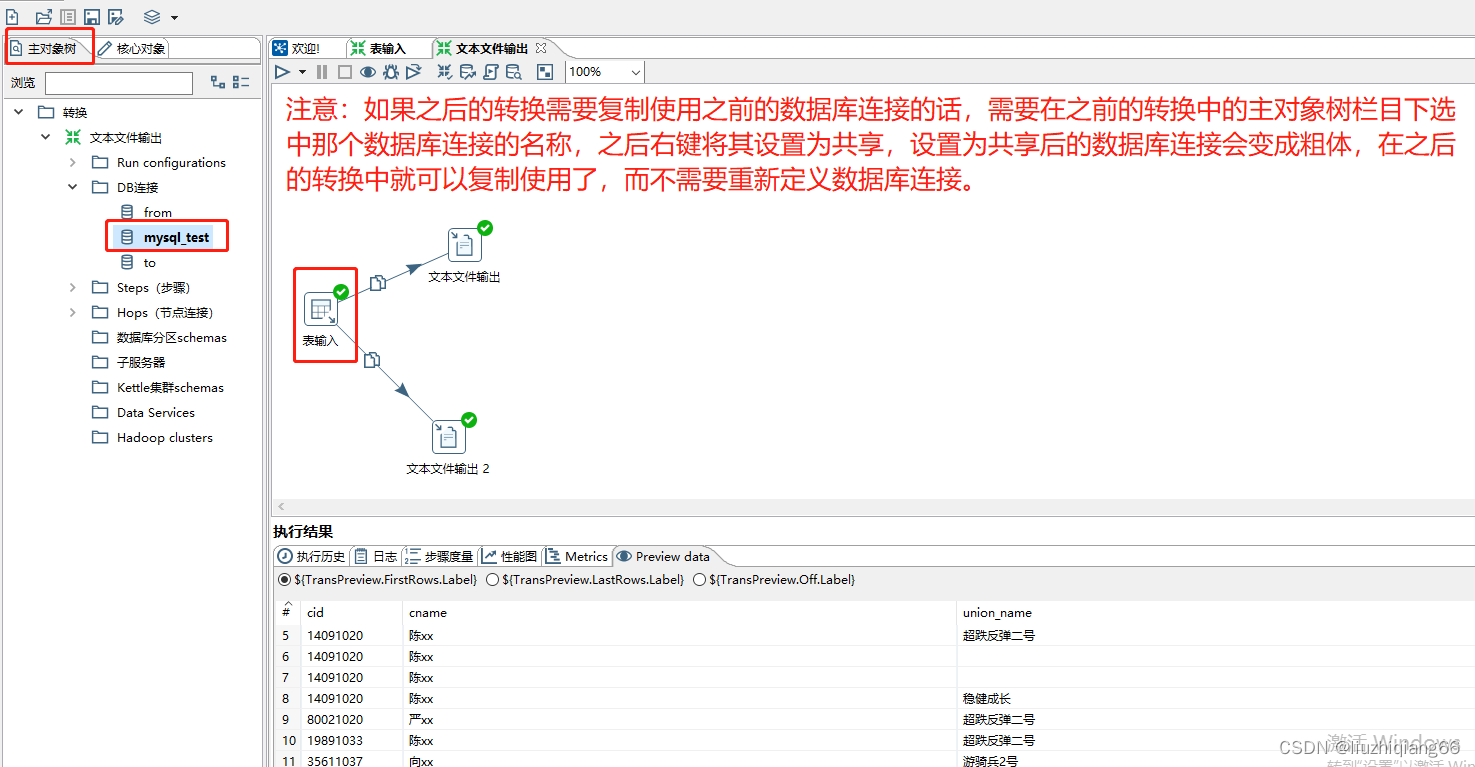Click the Verify transformation icon

(444, 72)
